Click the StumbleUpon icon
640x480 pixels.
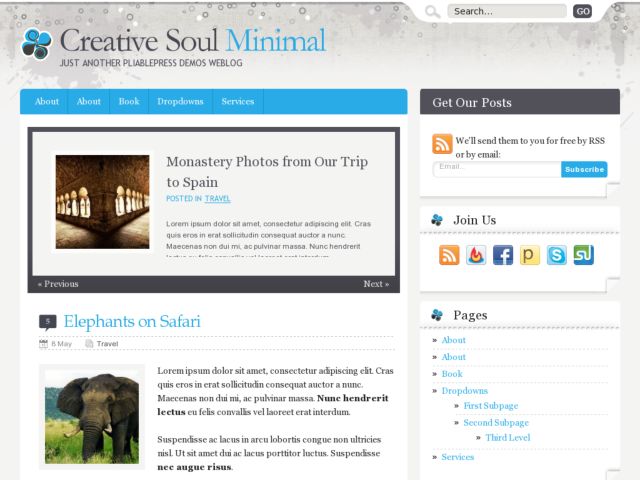click(x=584, y=255)
